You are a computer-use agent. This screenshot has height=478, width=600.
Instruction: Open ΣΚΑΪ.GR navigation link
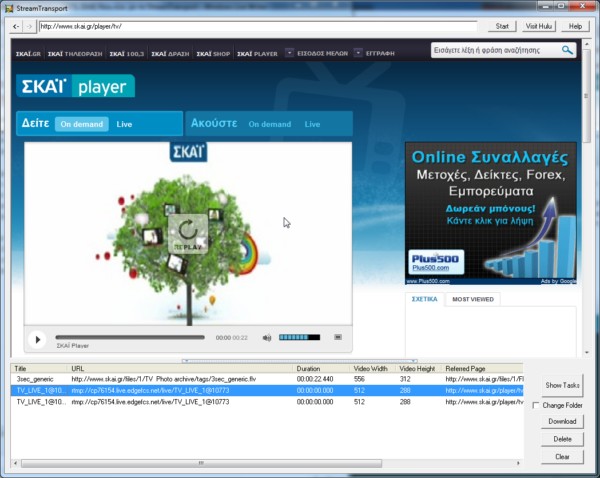28,54
